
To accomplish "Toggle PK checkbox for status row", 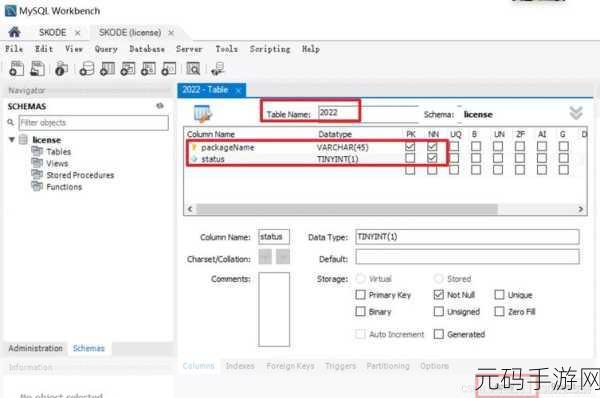I will (x=410, y=158).
